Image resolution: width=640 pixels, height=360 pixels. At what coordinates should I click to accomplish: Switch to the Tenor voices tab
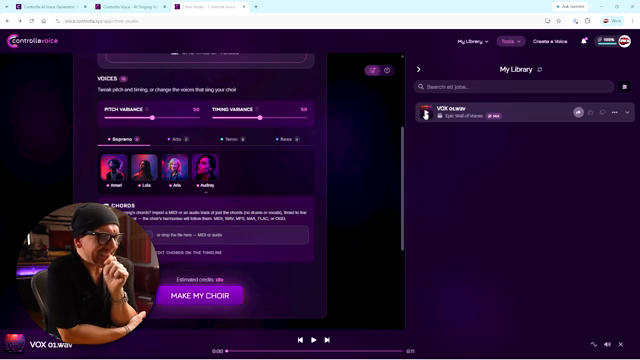coord(233,140)
